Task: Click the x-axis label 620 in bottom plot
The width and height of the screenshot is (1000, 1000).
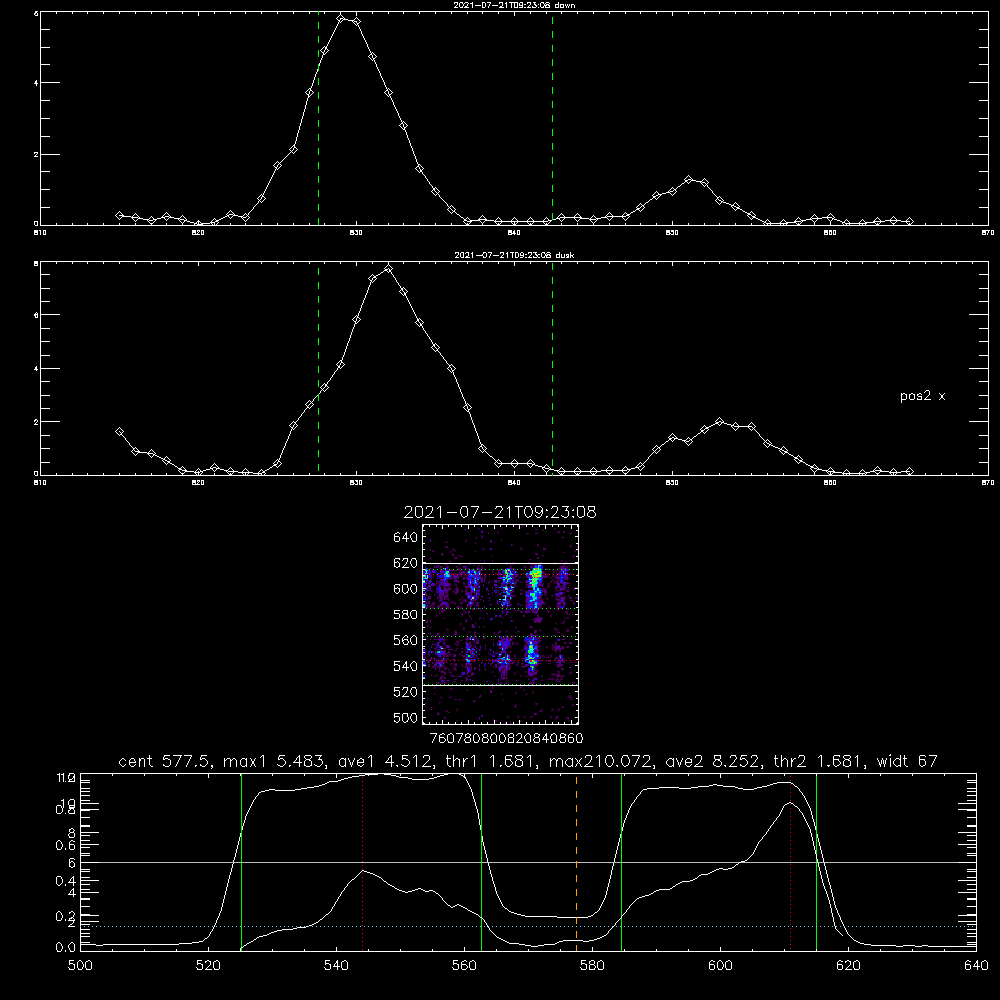Action: tap(848, 966)
